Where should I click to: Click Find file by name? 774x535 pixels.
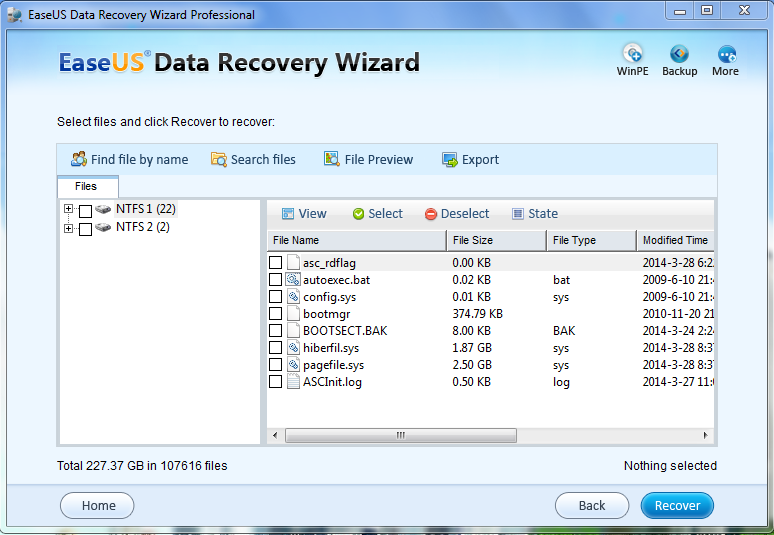coord(130,159)
